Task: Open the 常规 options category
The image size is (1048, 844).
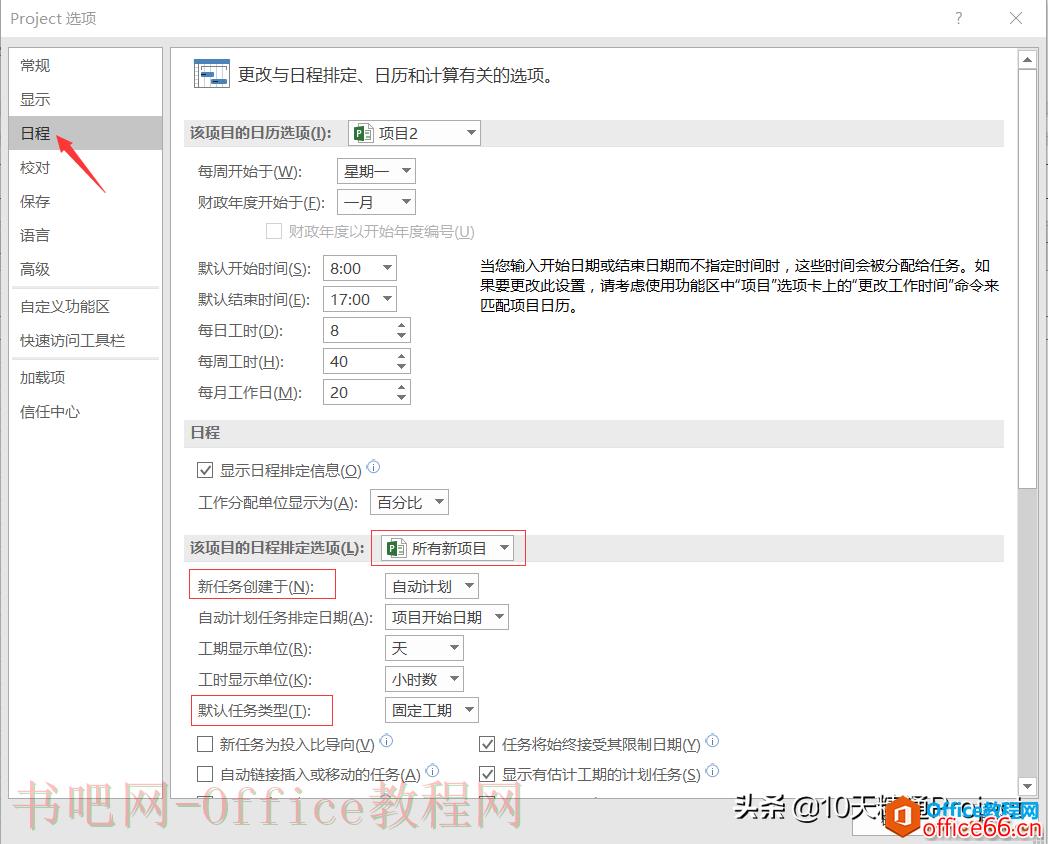Action: coord(86,65)
